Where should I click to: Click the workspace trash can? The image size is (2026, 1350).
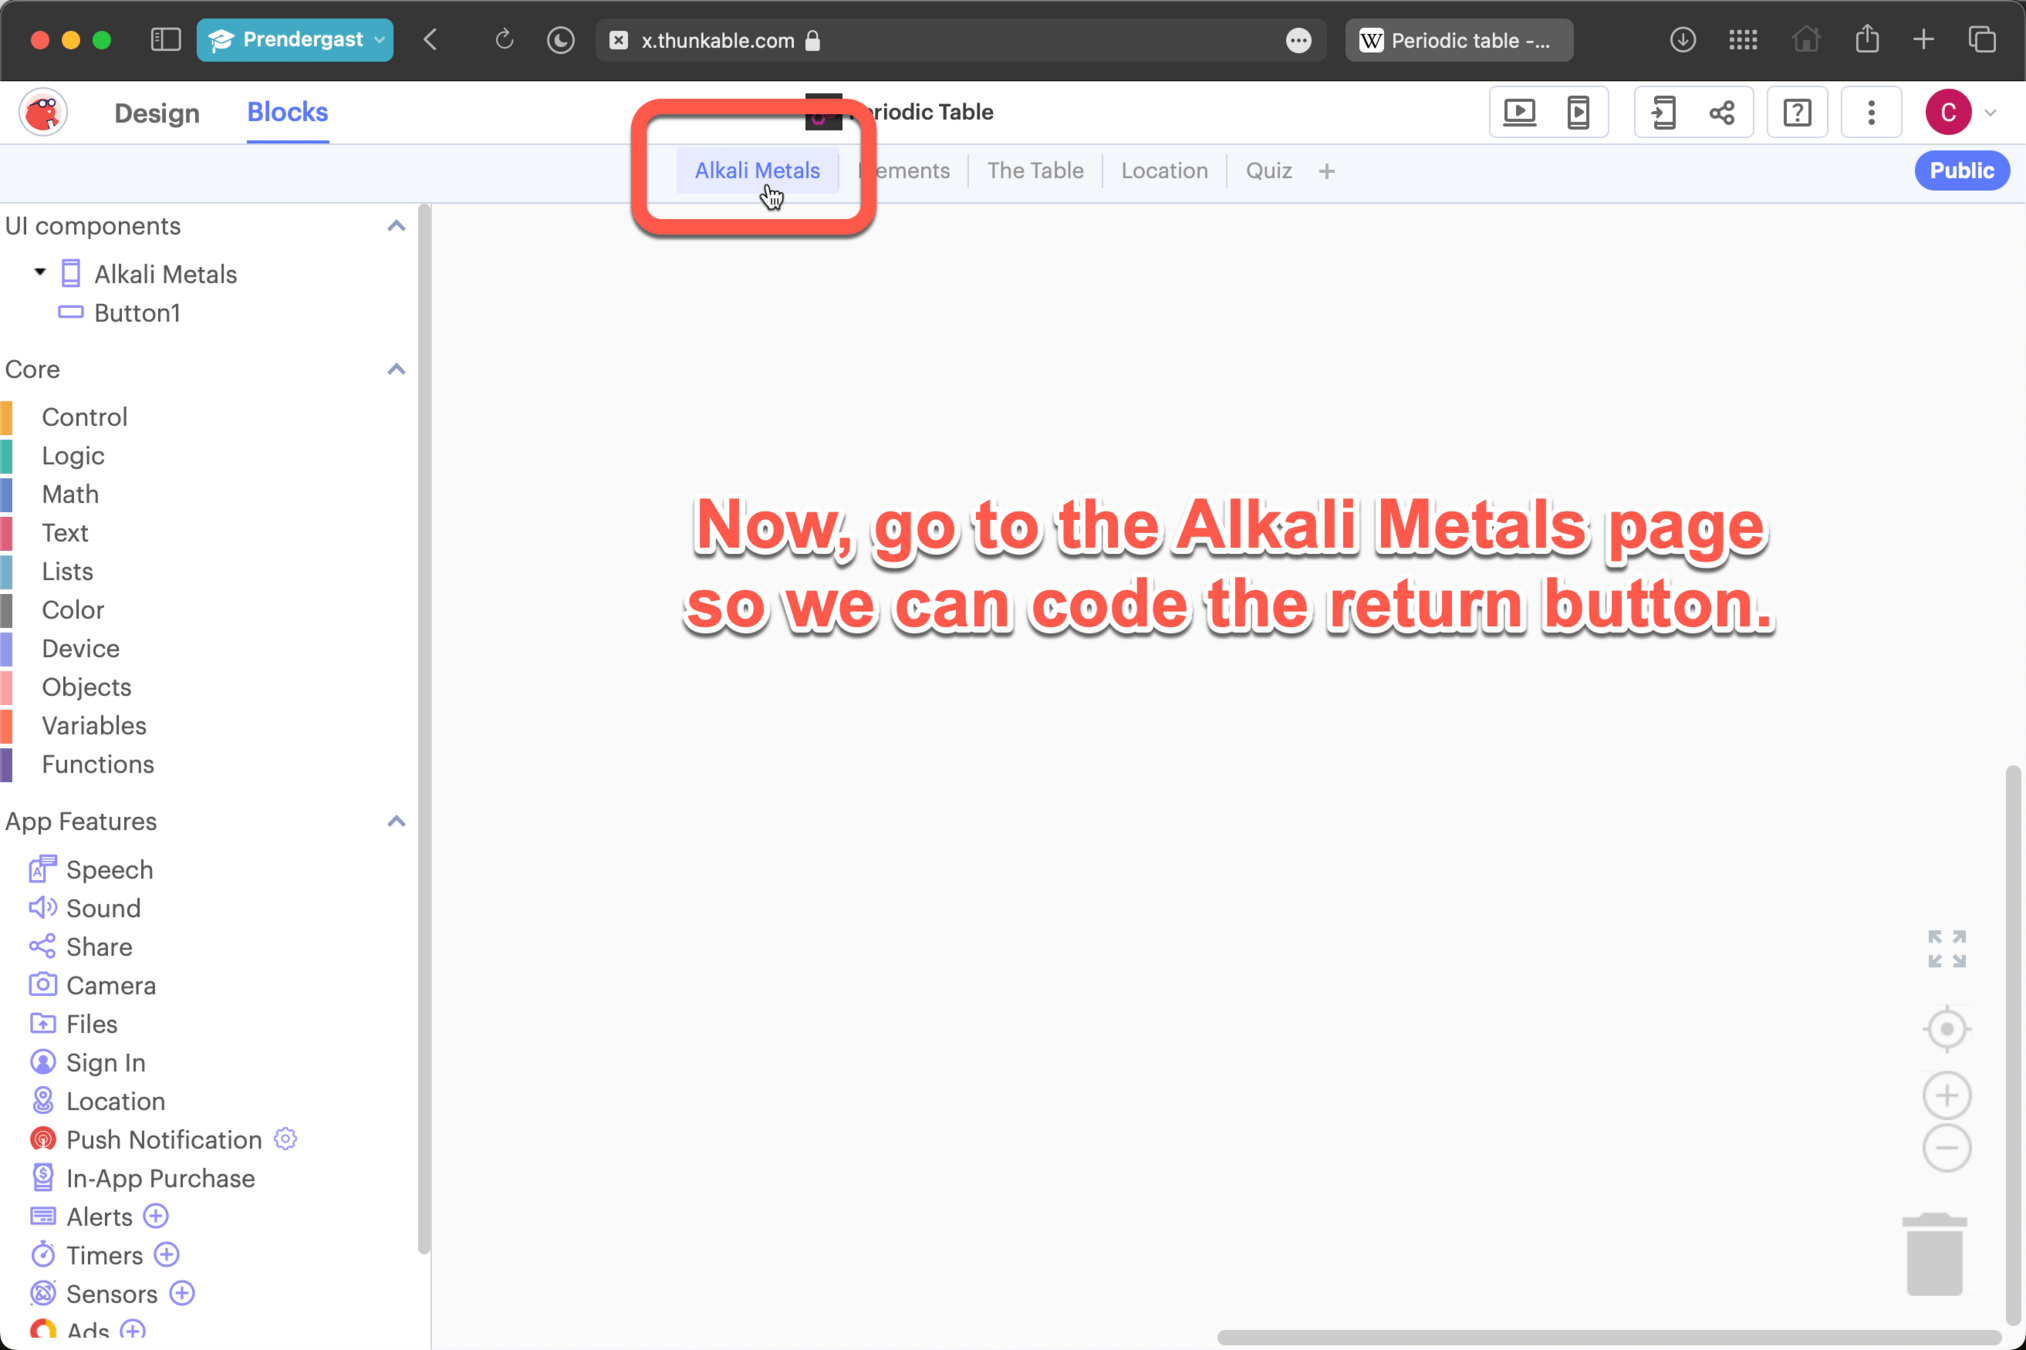(1934, 1254)
